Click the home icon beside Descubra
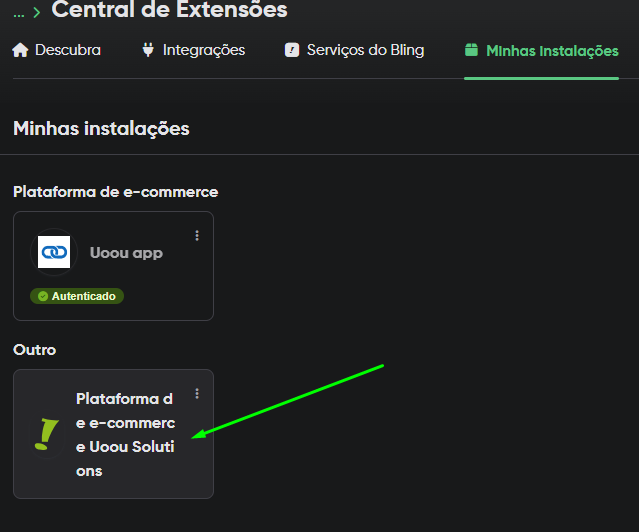The image size is (639, 532). (20, 50)
